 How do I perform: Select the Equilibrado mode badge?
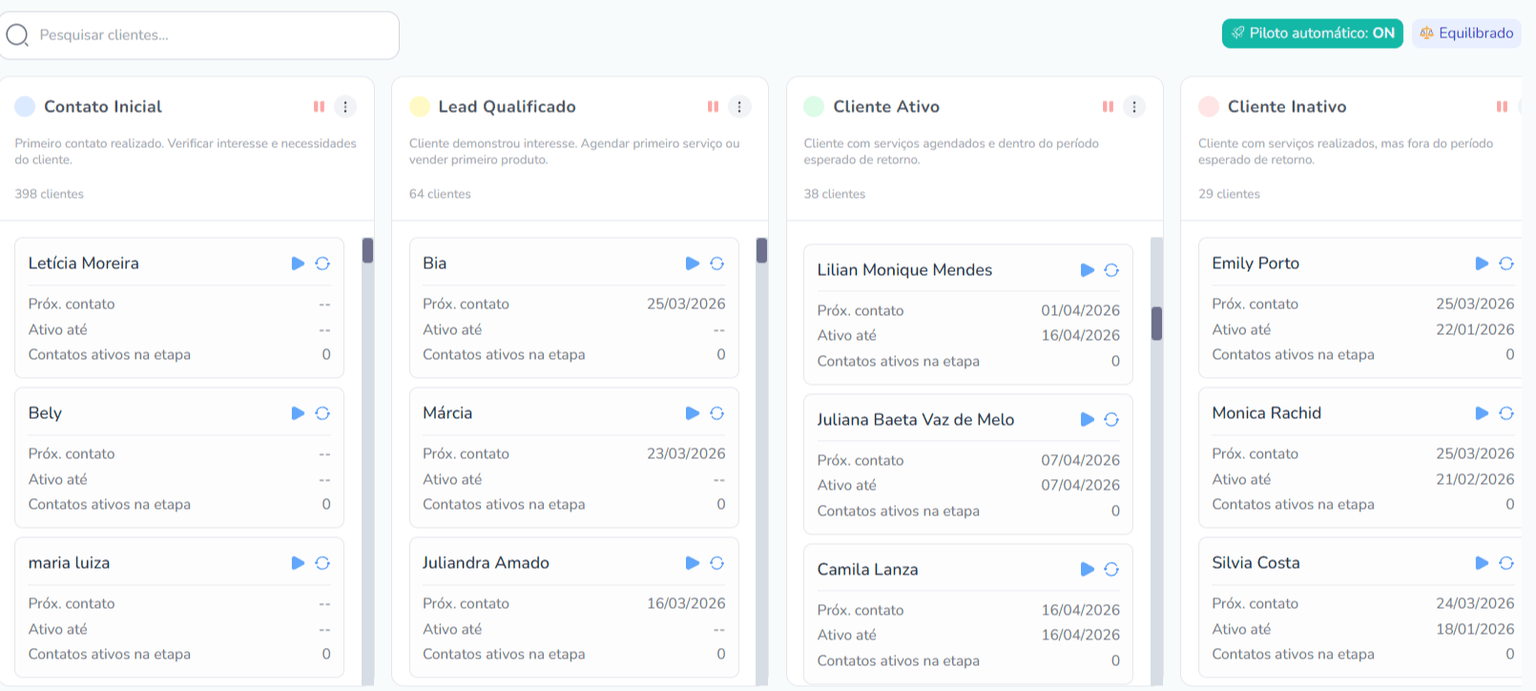[x=1466, y=33]
